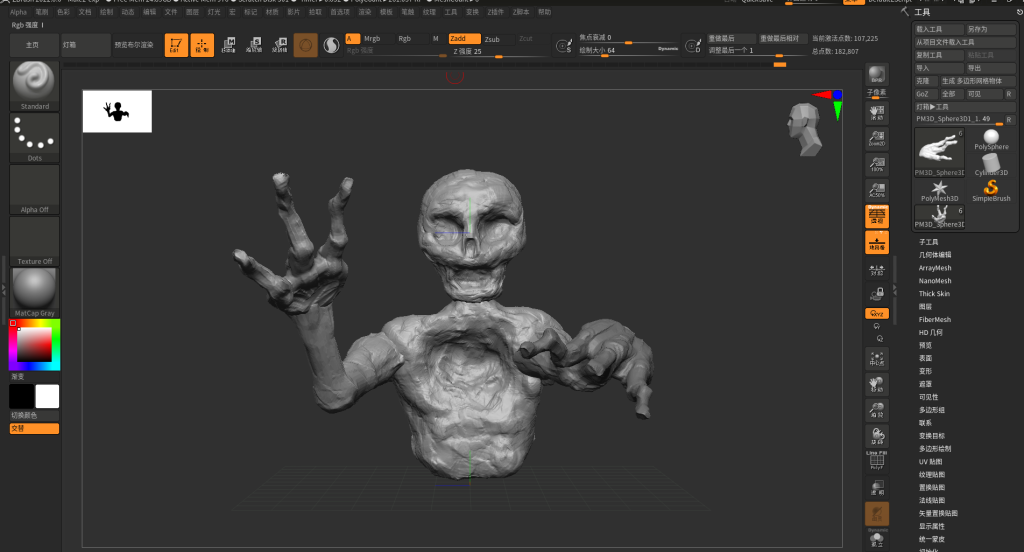
Task: Click the 100% actual size icon
Action: coord(876,164)
